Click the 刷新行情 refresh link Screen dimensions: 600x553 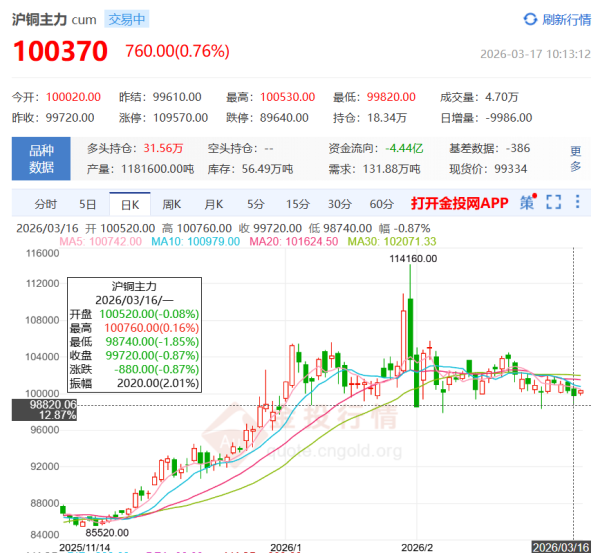click(566, 20)
